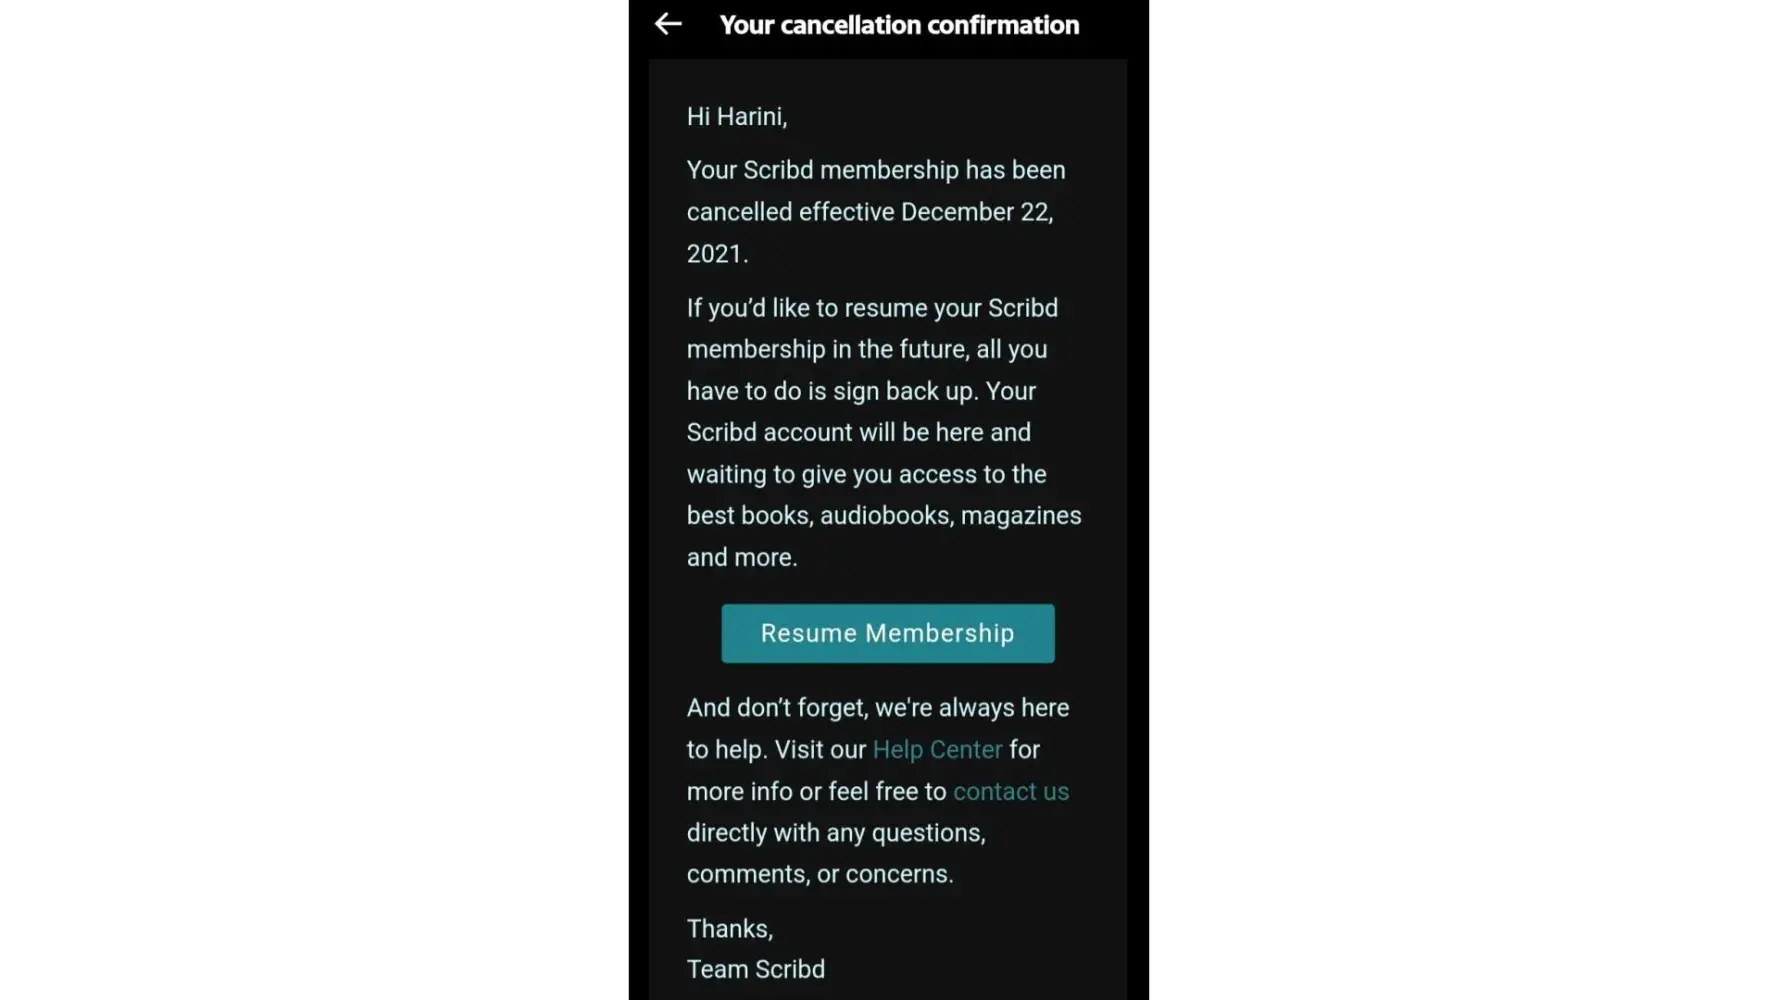Click the 'And don't forget' sentence line
This screenshot has height=1000, width=1778.
tap(878, 708)
